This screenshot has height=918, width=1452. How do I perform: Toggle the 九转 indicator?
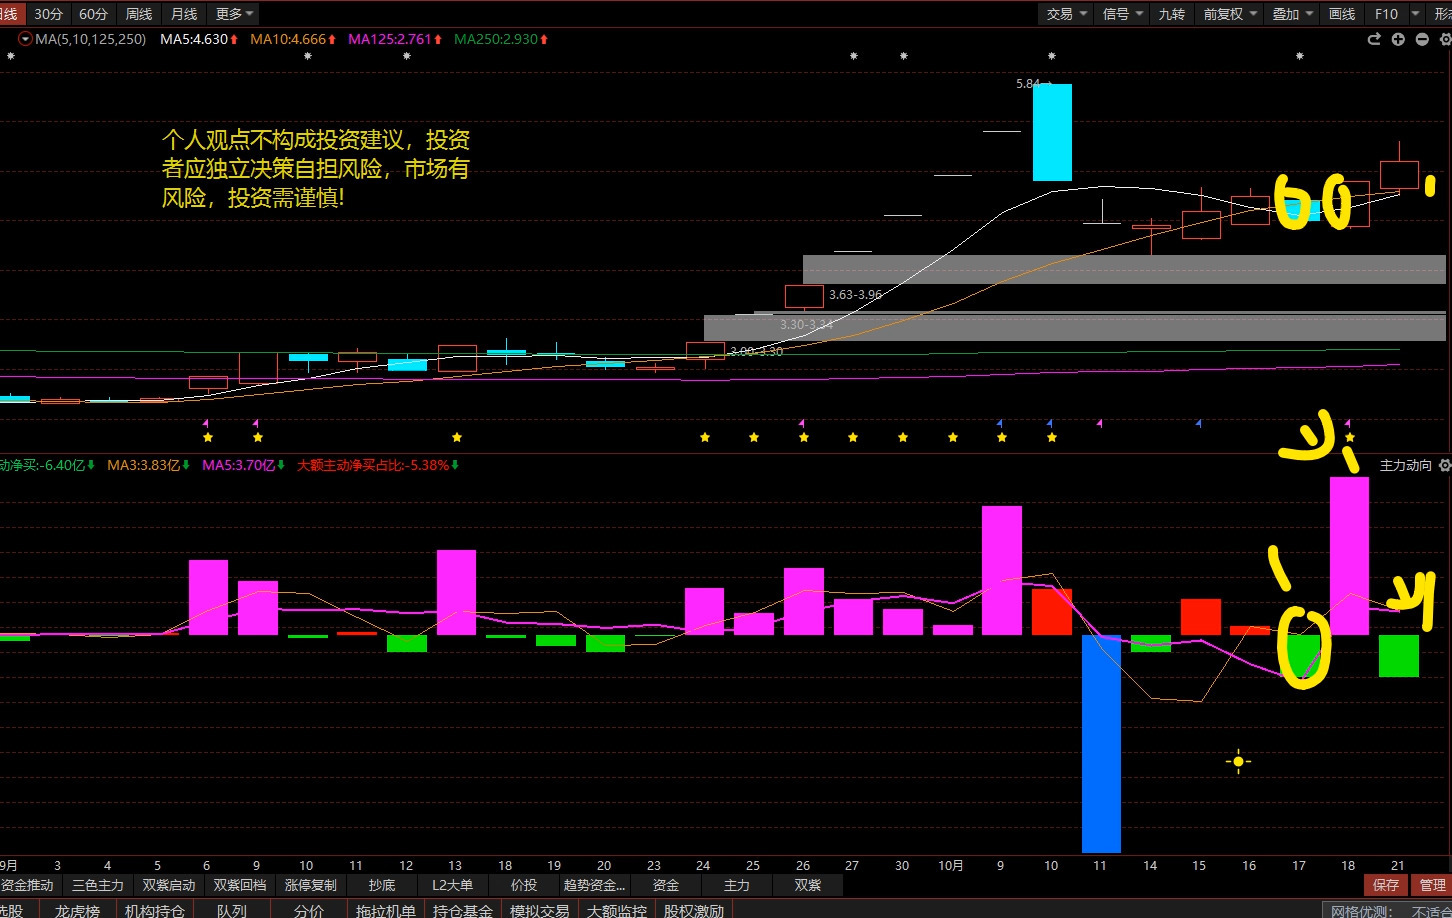point(1172,13)
